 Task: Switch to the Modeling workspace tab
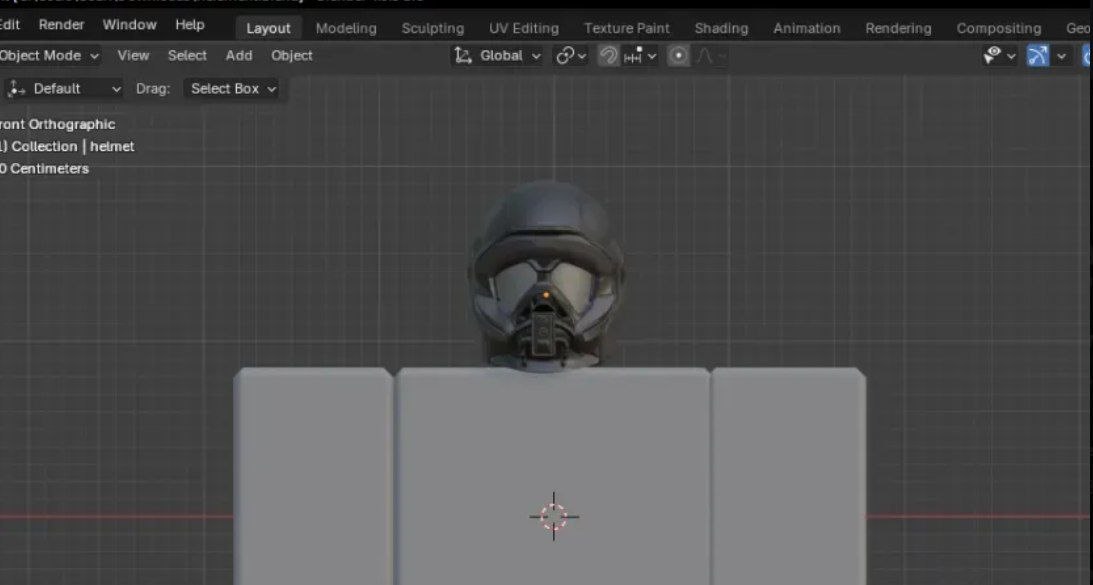tap(346, 29)
